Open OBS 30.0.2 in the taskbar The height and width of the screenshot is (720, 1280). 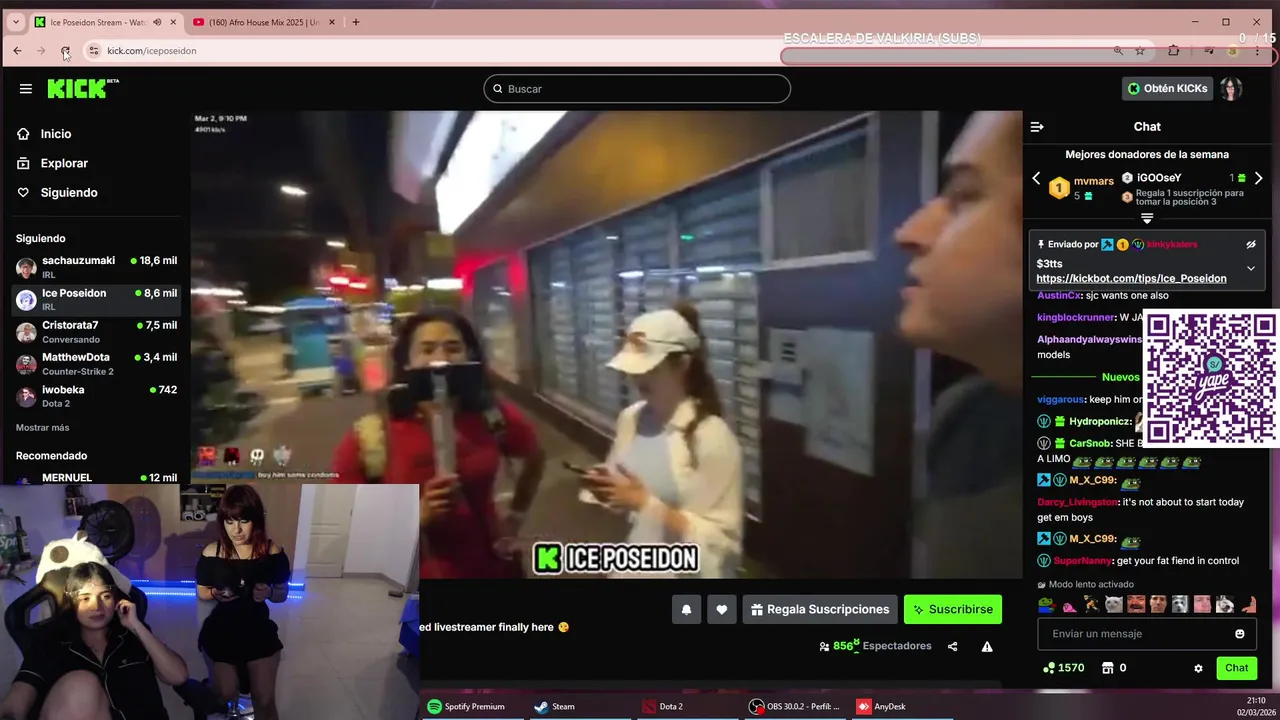coord(795,707)
